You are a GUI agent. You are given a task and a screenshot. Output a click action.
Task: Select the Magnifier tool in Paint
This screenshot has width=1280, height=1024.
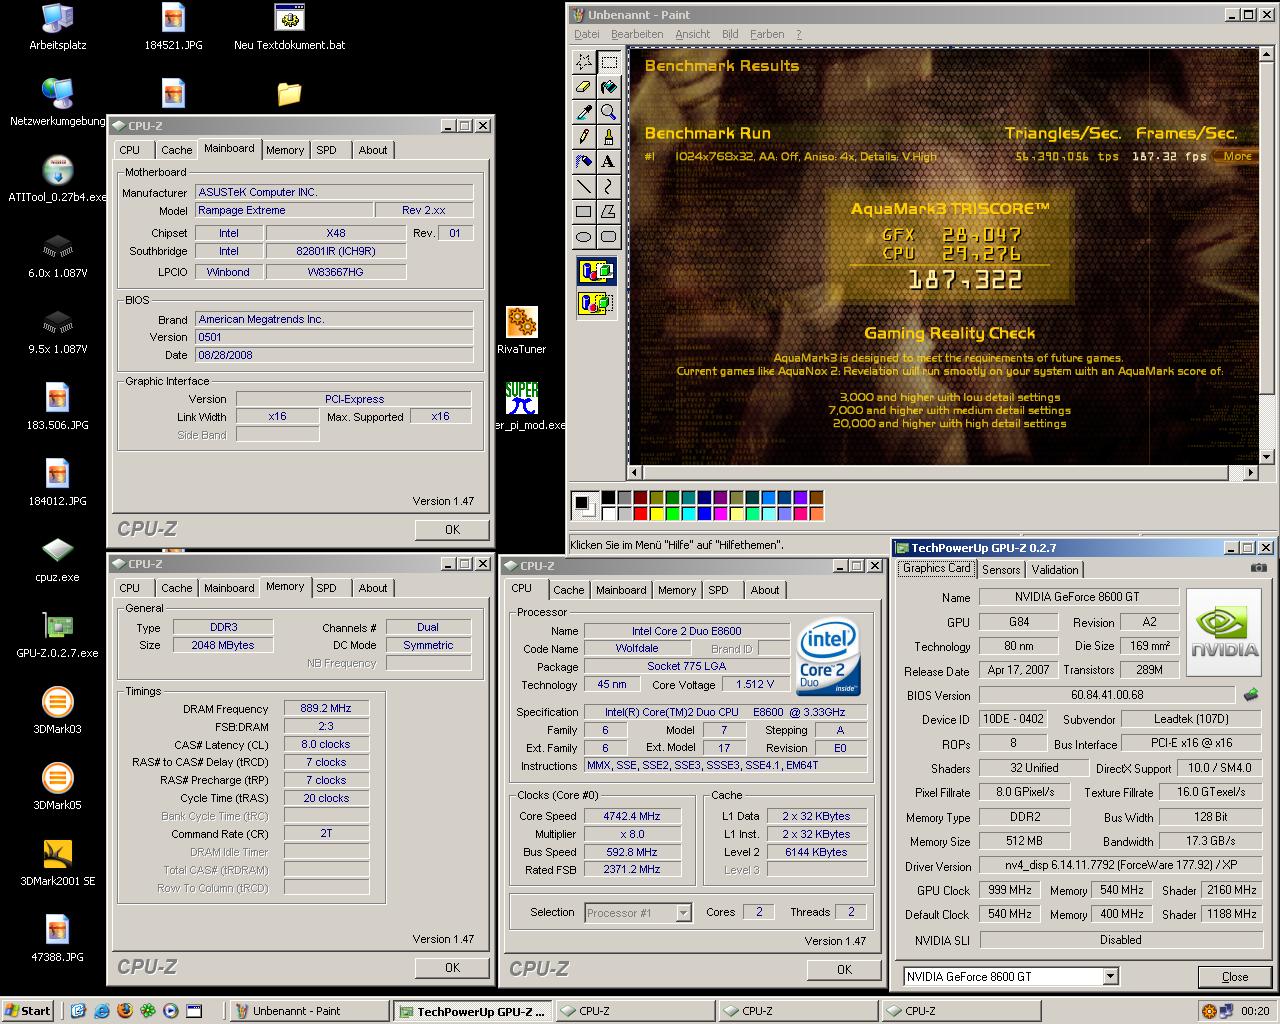pyautogui.click(x=608, y=112)
